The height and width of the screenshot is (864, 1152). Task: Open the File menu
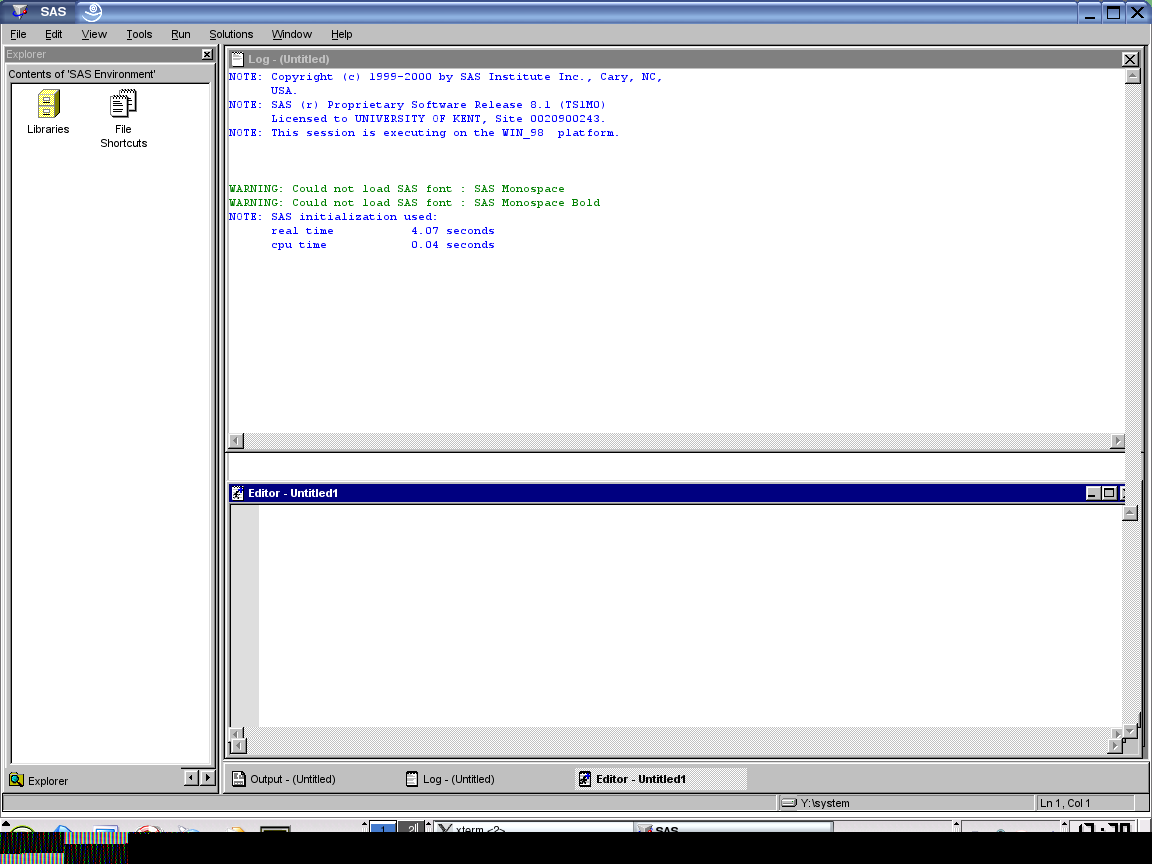tap(18, 33)
